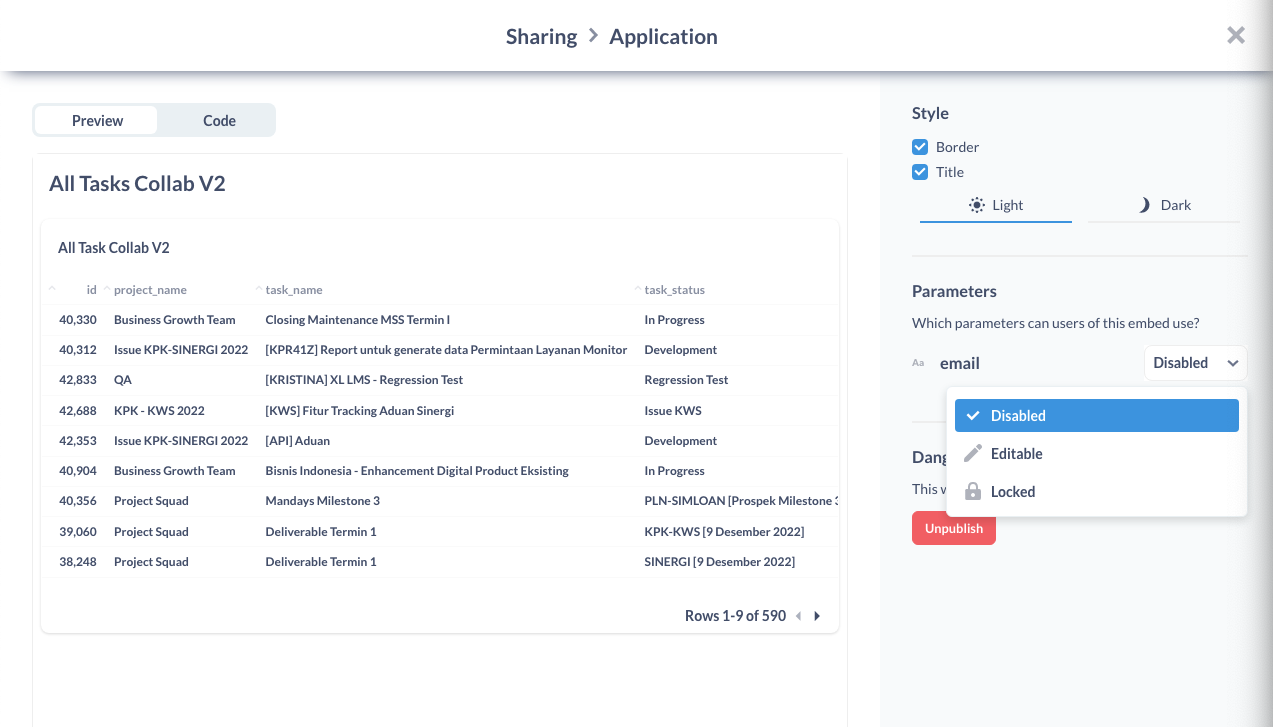Choose Editable from the parameter menu
This screenshot has width=1273, height=727.
tap(1016, 454)
